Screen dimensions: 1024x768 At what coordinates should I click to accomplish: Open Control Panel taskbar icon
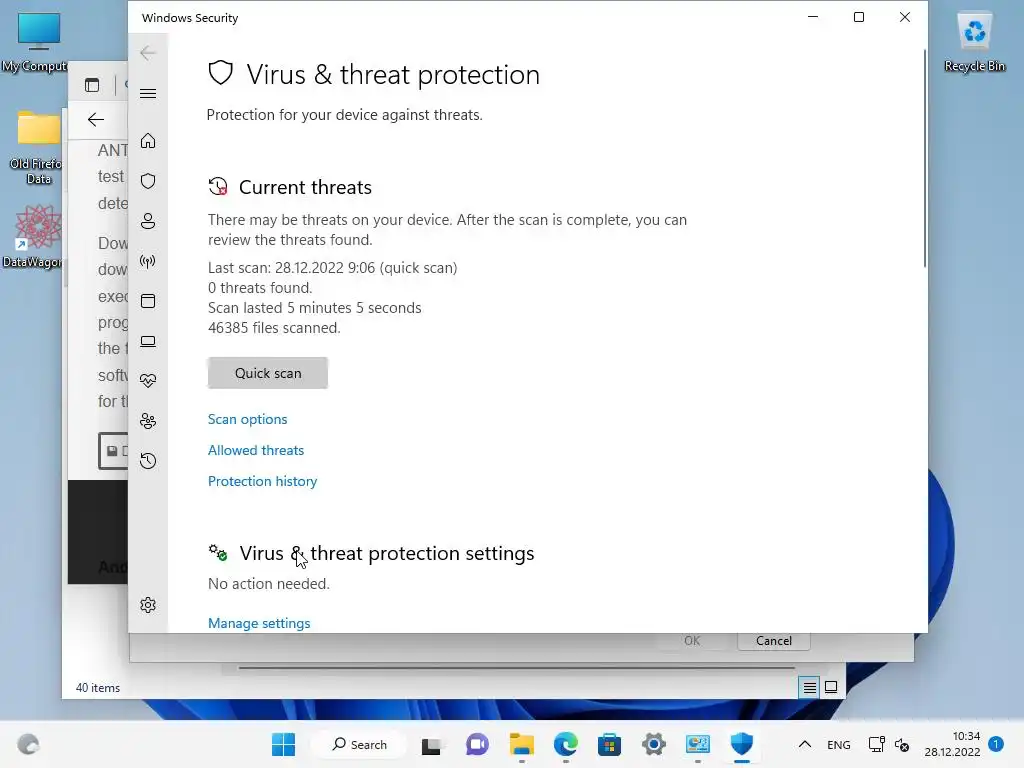click(x=697, y=744)
